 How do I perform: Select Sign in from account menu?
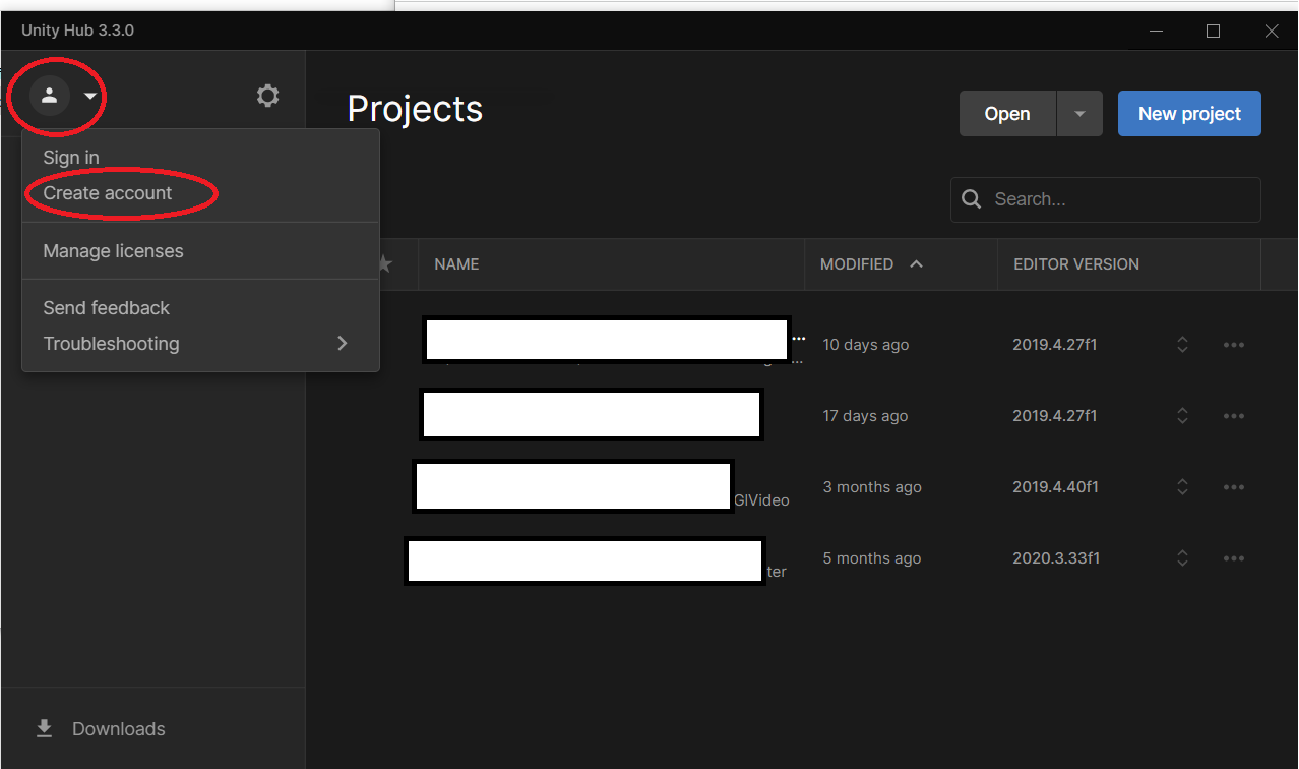(x=200, y=158)
